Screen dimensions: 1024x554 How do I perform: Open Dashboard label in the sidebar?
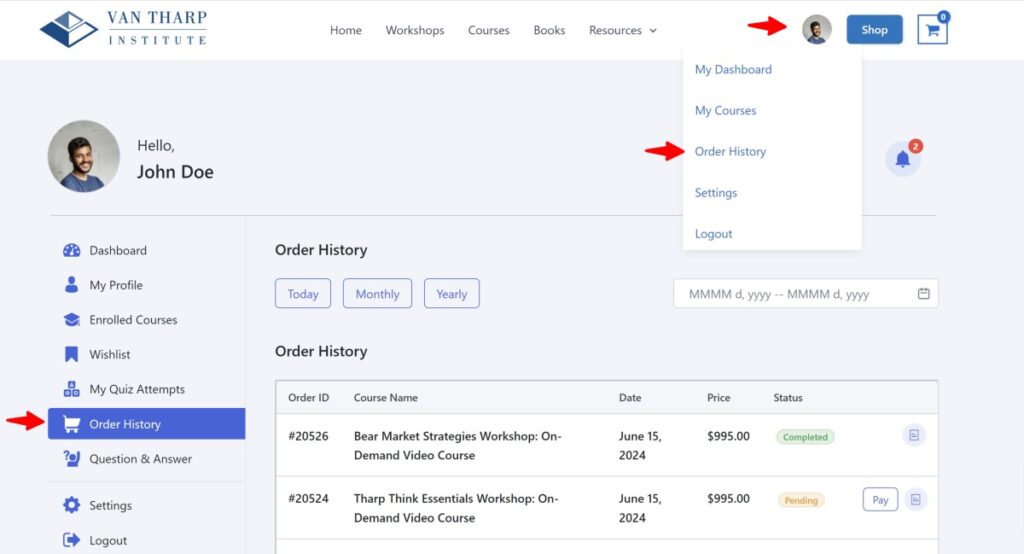tap(118, 250)
